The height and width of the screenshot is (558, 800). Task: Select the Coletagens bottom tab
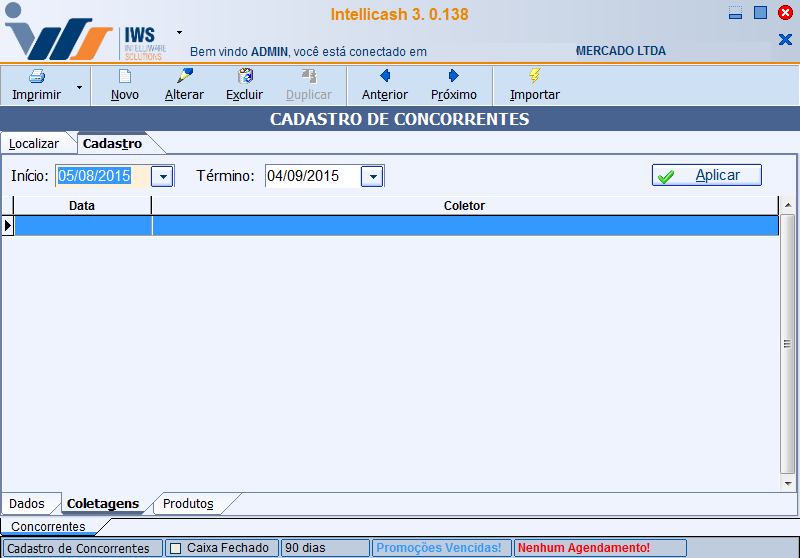pos(103,503)
